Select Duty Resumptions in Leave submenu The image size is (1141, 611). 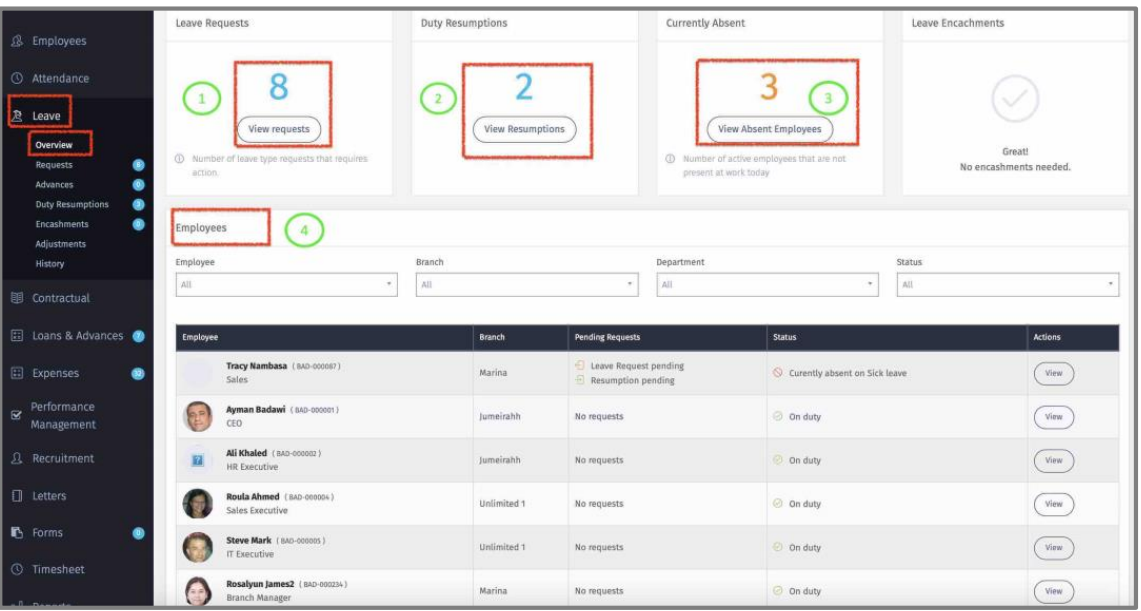click(x=72, y=205)
